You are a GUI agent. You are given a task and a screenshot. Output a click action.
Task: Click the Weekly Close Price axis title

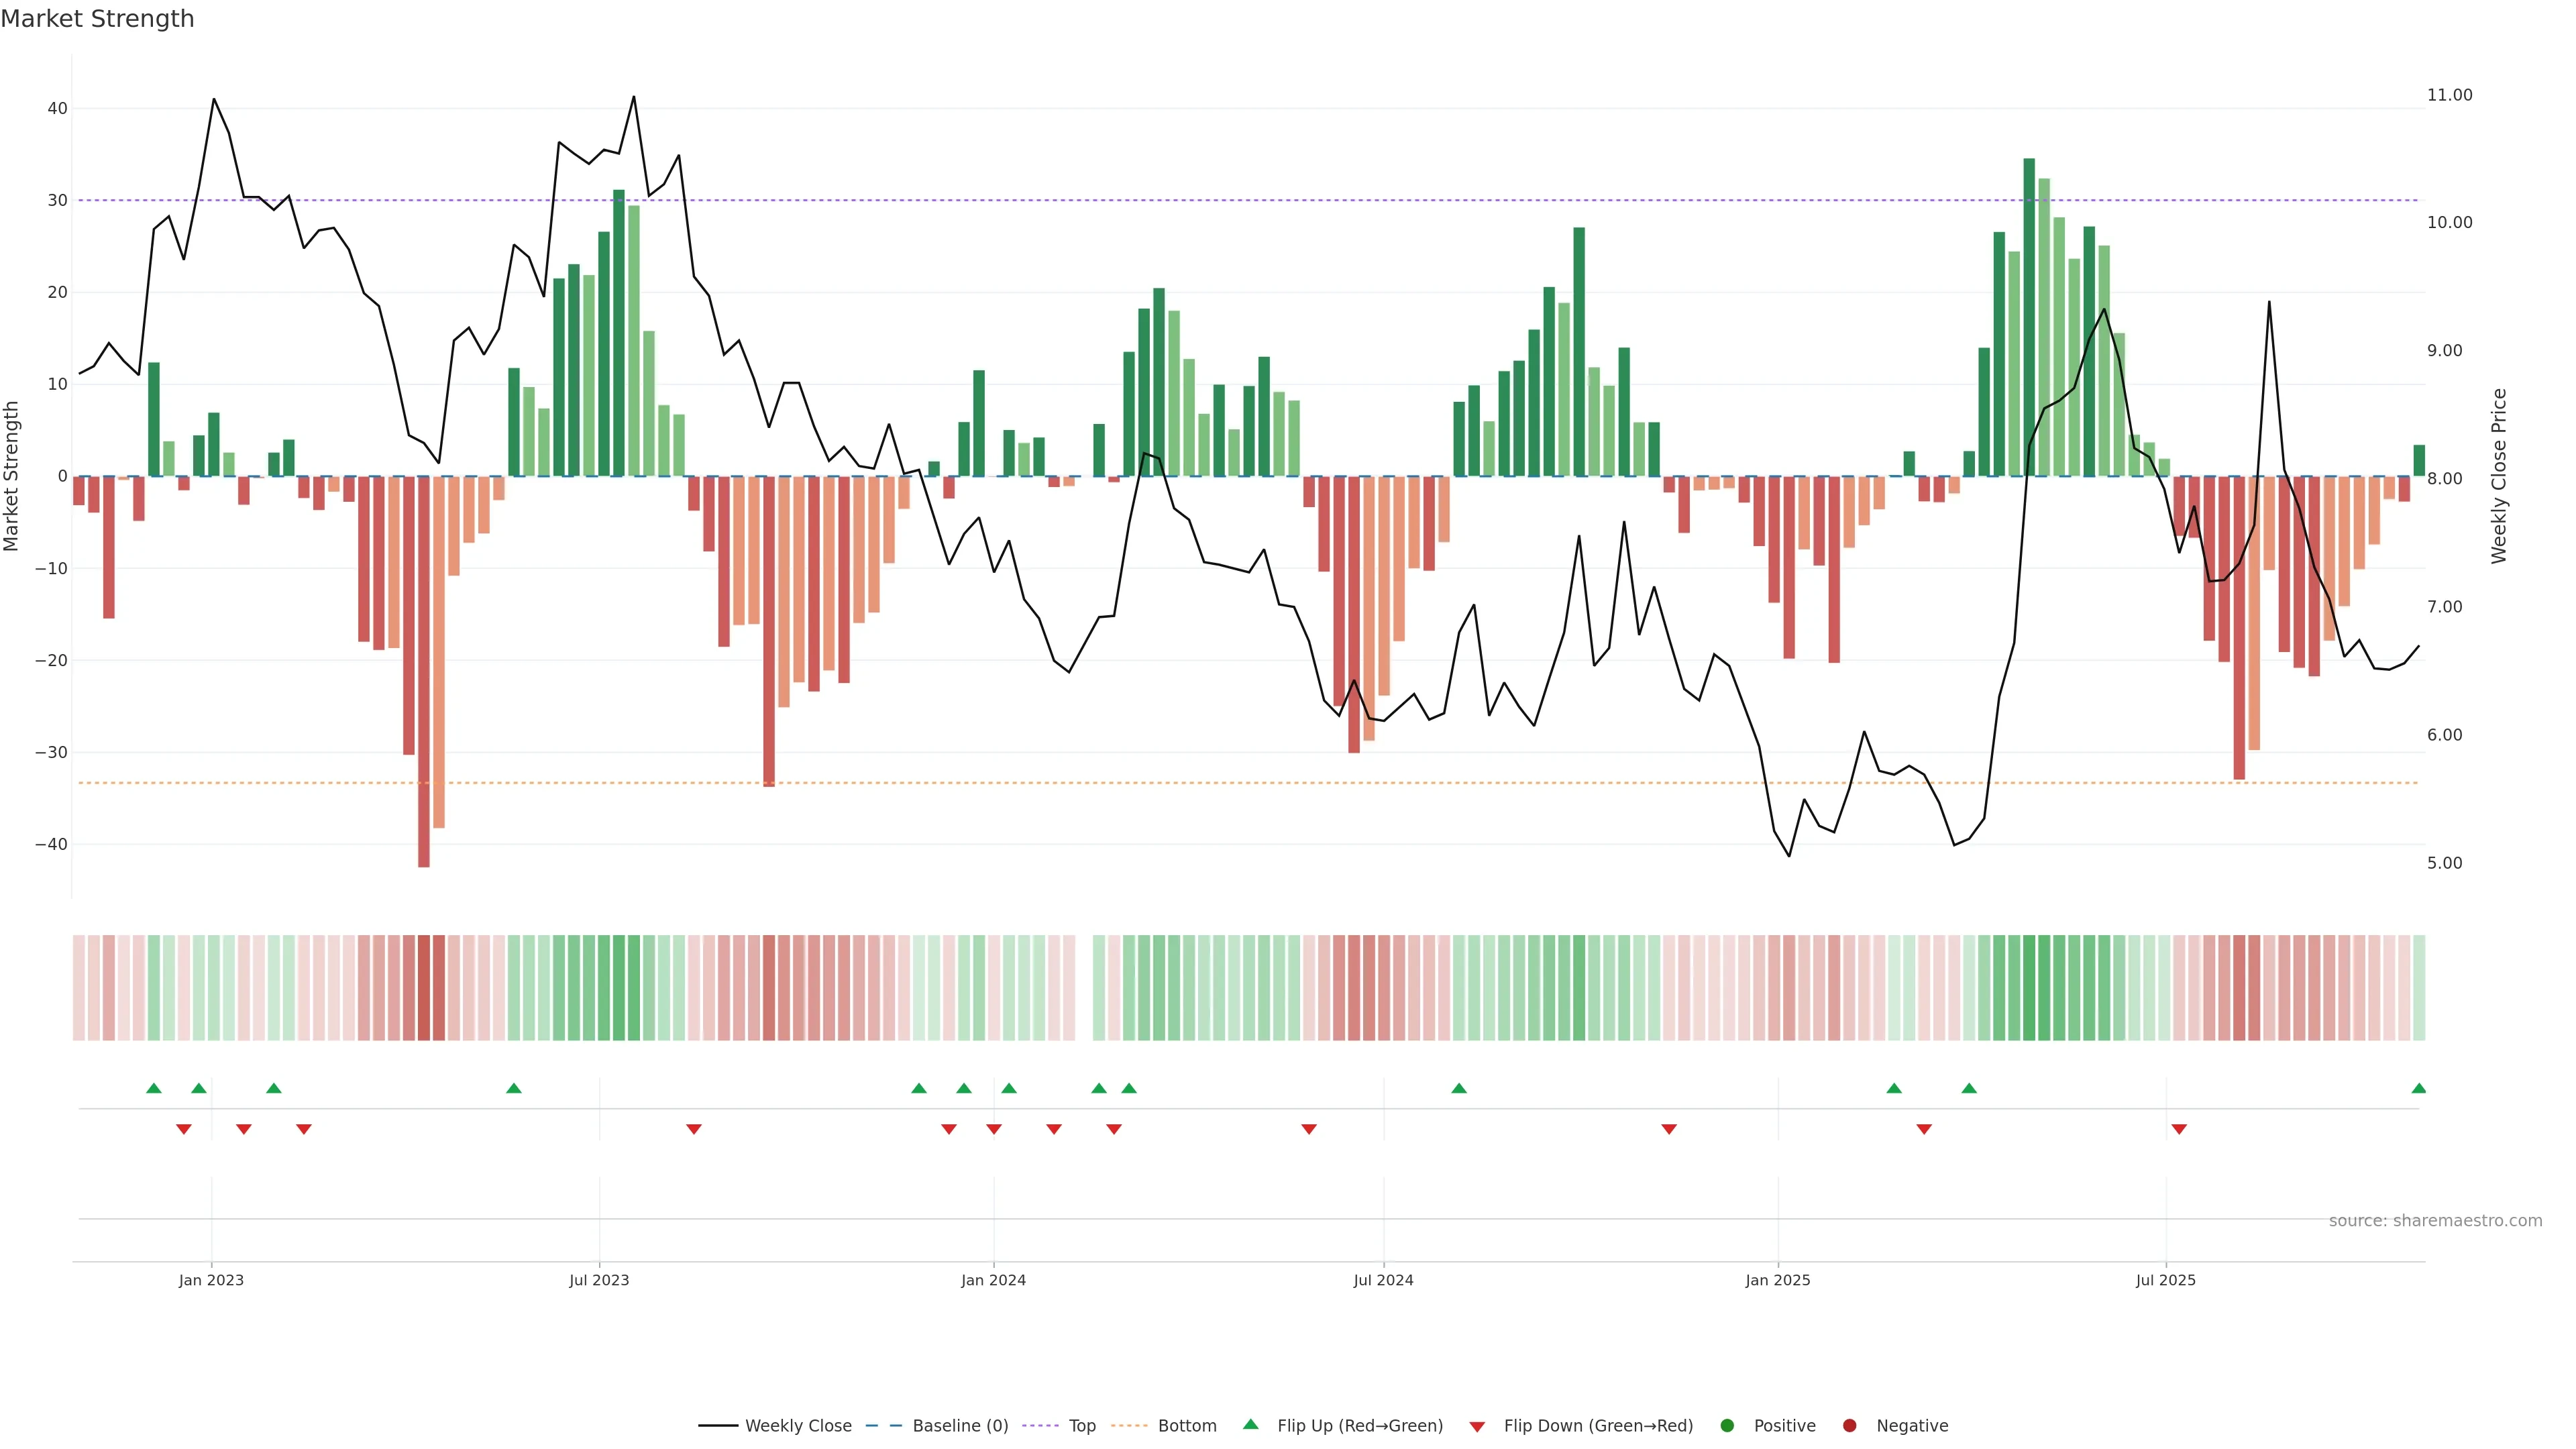coord(2499,476)
